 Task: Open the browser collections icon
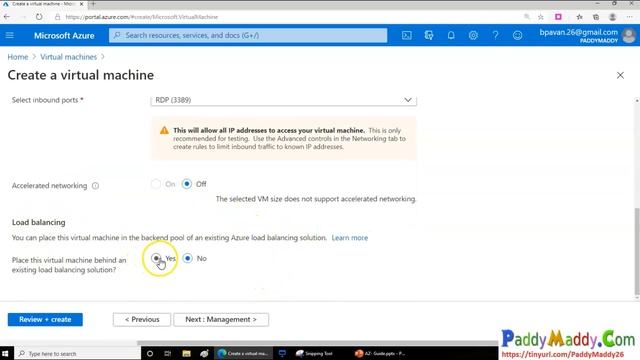tap(596, 17)
